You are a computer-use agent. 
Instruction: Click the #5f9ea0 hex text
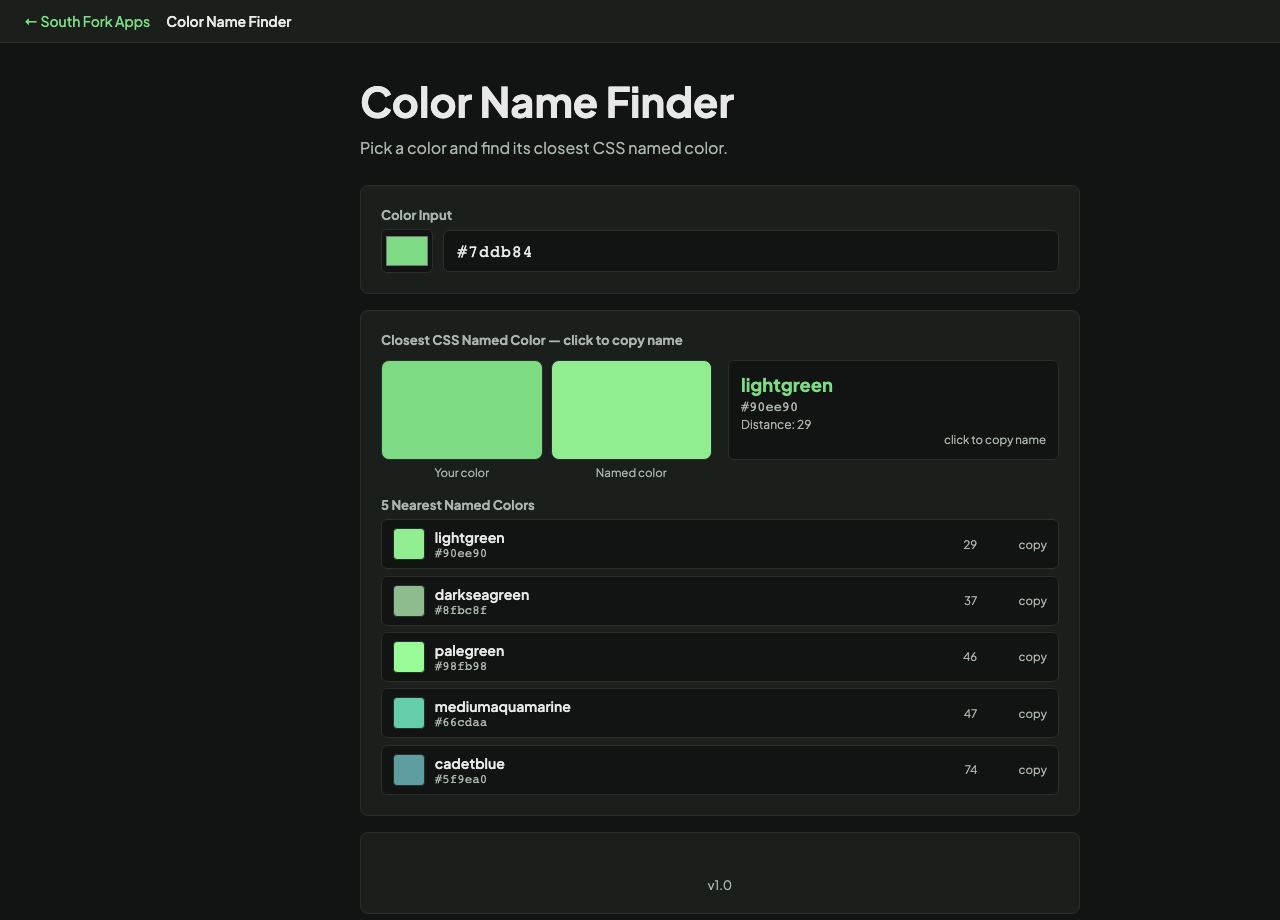click(x=461, y=779)
